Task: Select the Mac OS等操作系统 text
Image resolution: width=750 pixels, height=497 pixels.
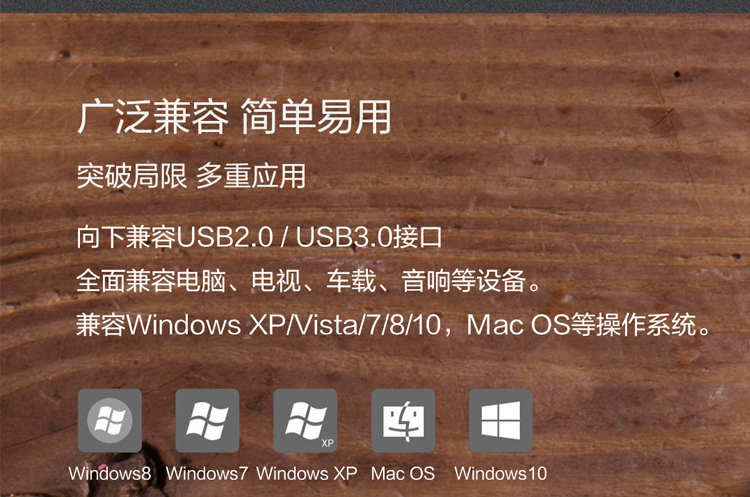Action: 582,325
